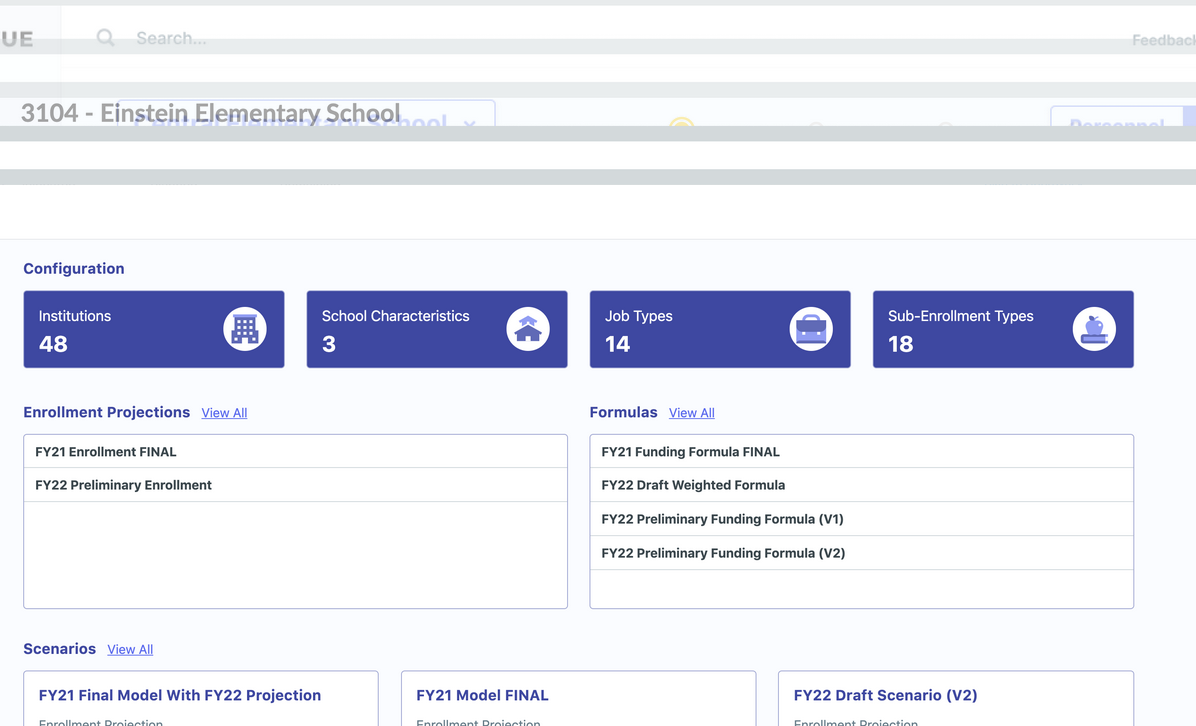Click the Sub-Enrollment Types apple icon

point(1093,329)
